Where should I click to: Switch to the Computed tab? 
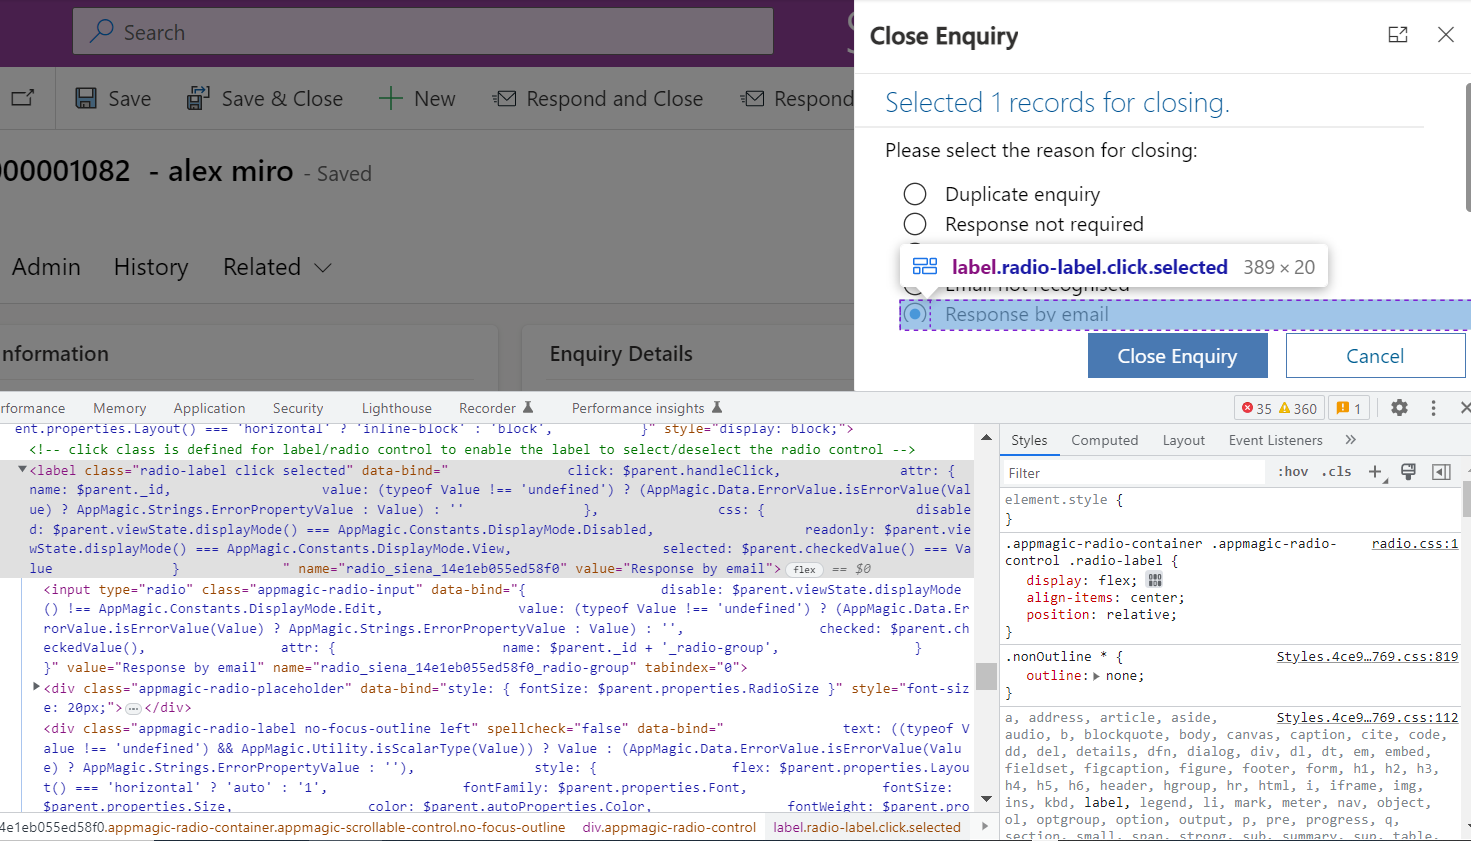pyautogui.click(x=1104, y=440)
